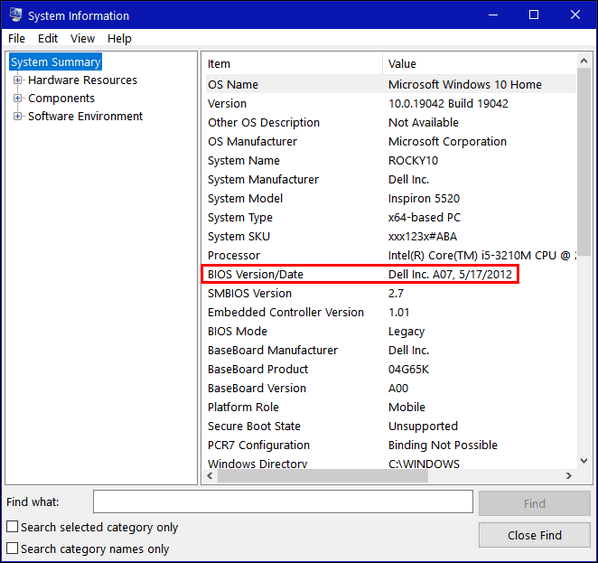Select the OS Manufacturer row
This screenshot has height=563, width=598.
(x=391, y=142)
